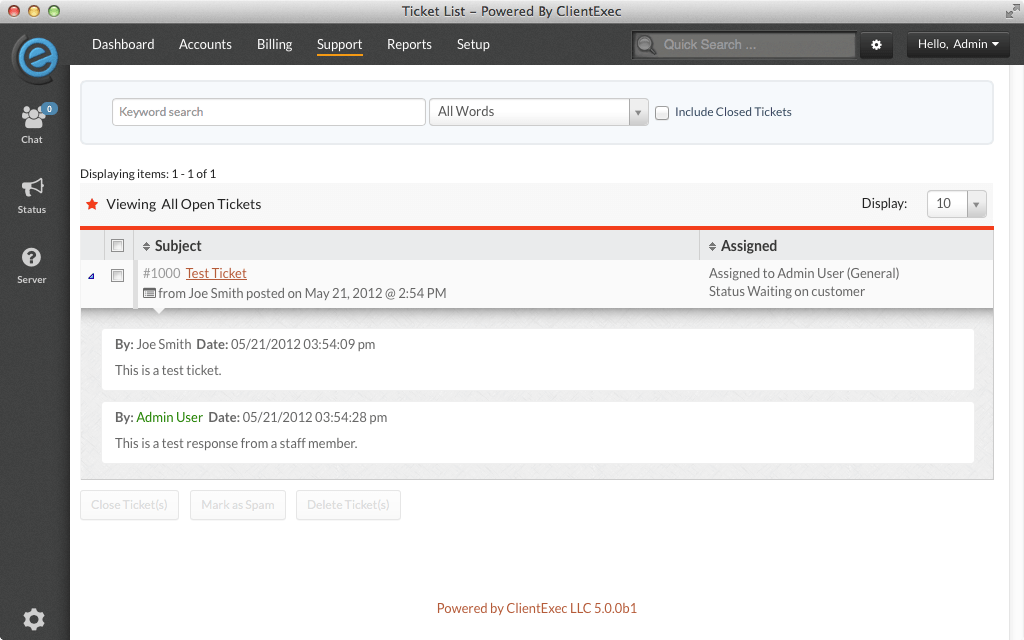This screenshot has width=1024, height=640.
Task: Open the Billing menu
Action: pyautogui.click(x=274, y=45)
